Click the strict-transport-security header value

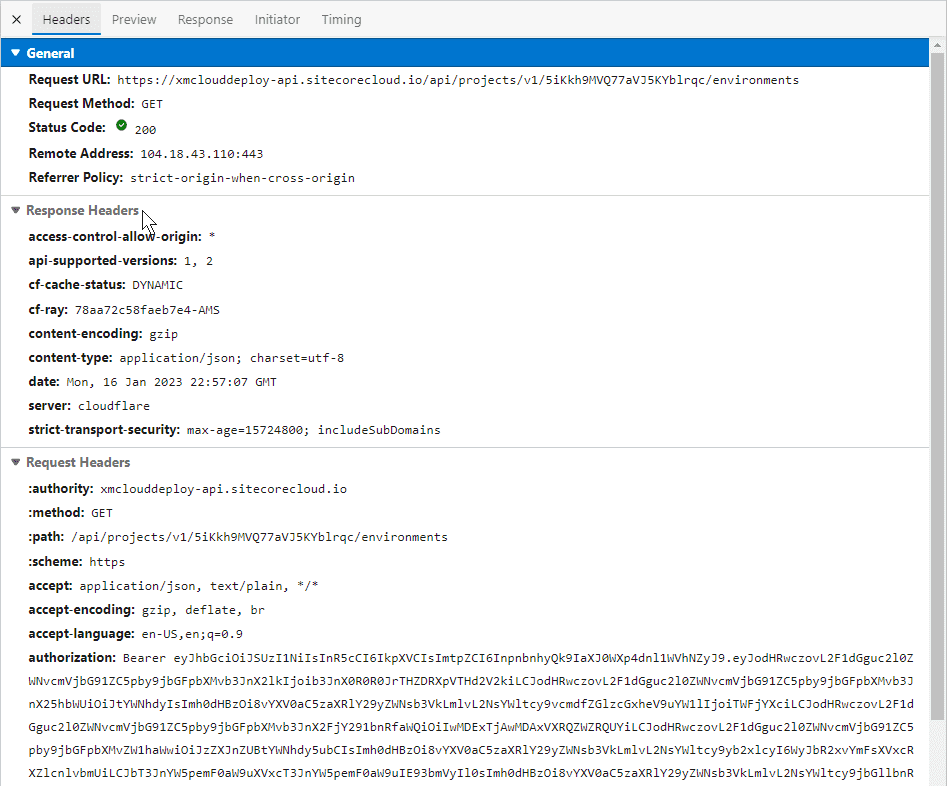coord(313,430)
